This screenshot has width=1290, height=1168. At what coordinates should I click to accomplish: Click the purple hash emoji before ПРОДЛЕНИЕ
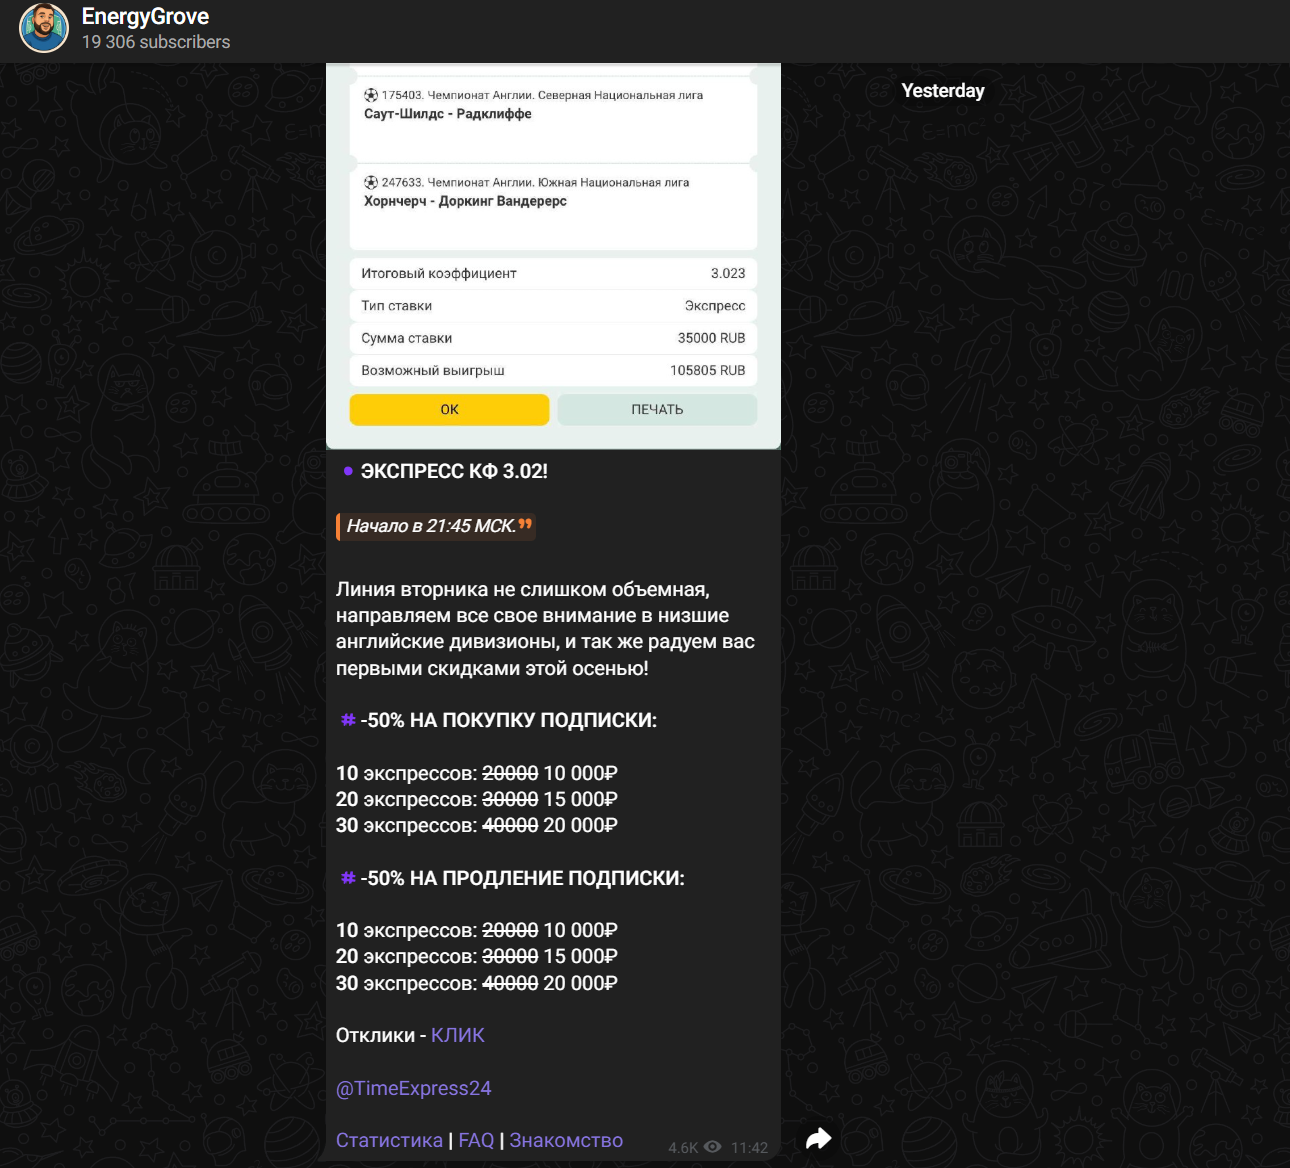coord(348,878)
